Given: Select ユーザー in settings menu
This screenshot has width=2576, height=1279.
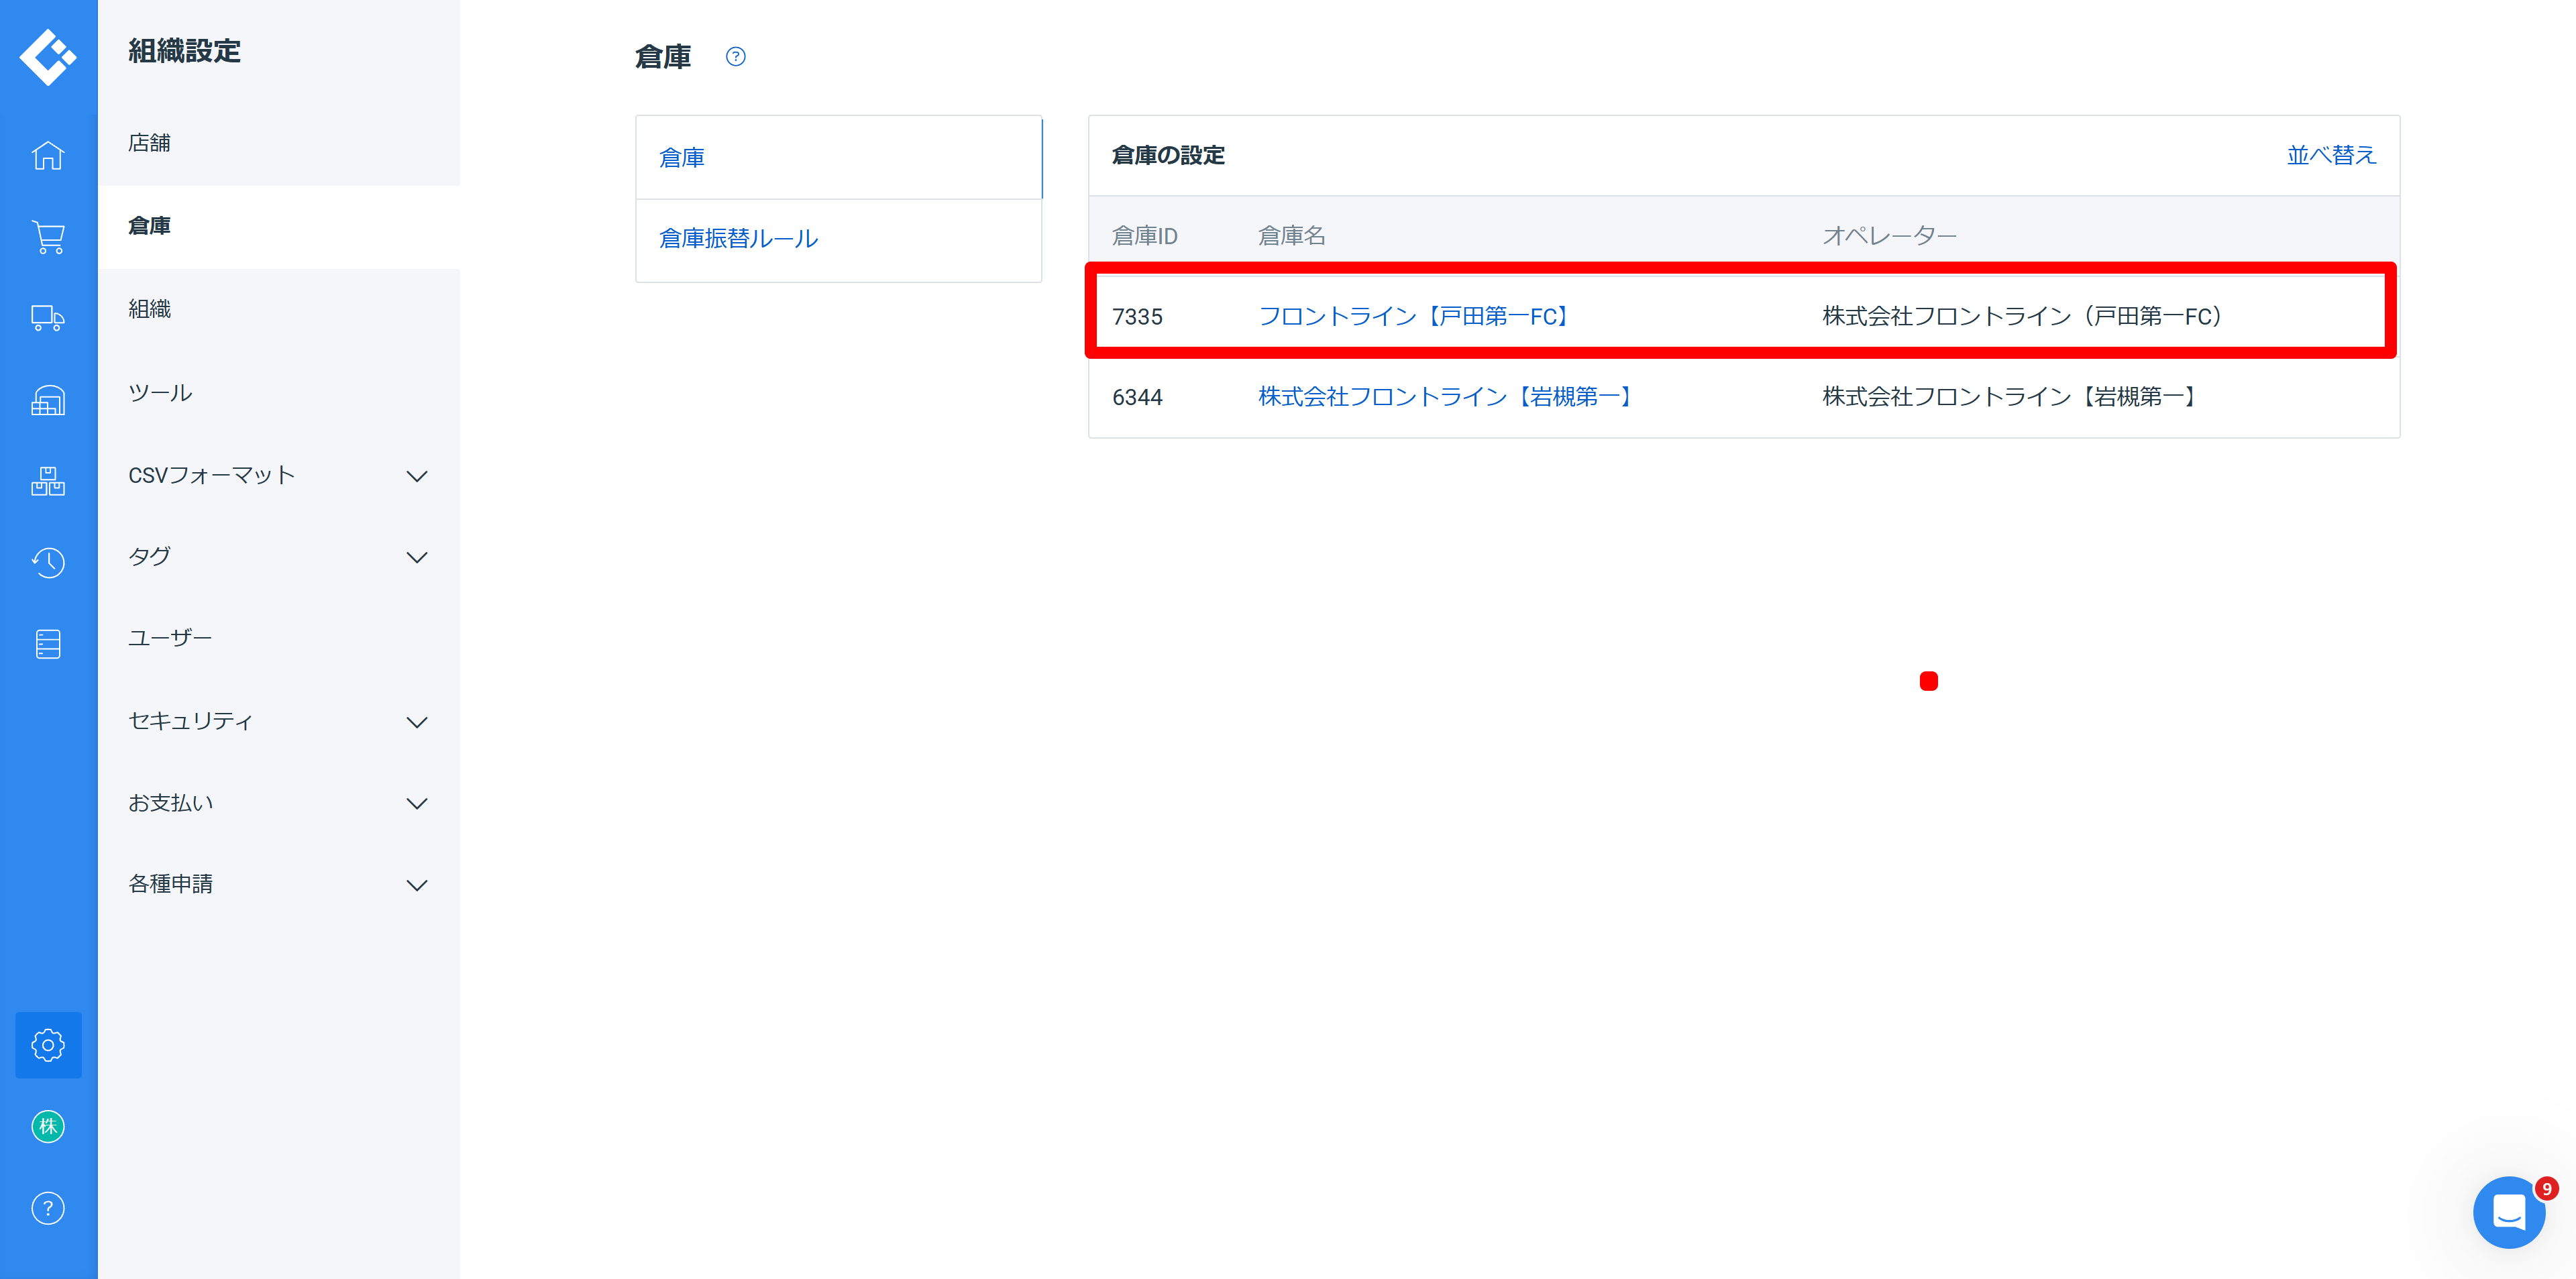Looking at the screenshot, I should pyautogui.click(x=279, y=638).
